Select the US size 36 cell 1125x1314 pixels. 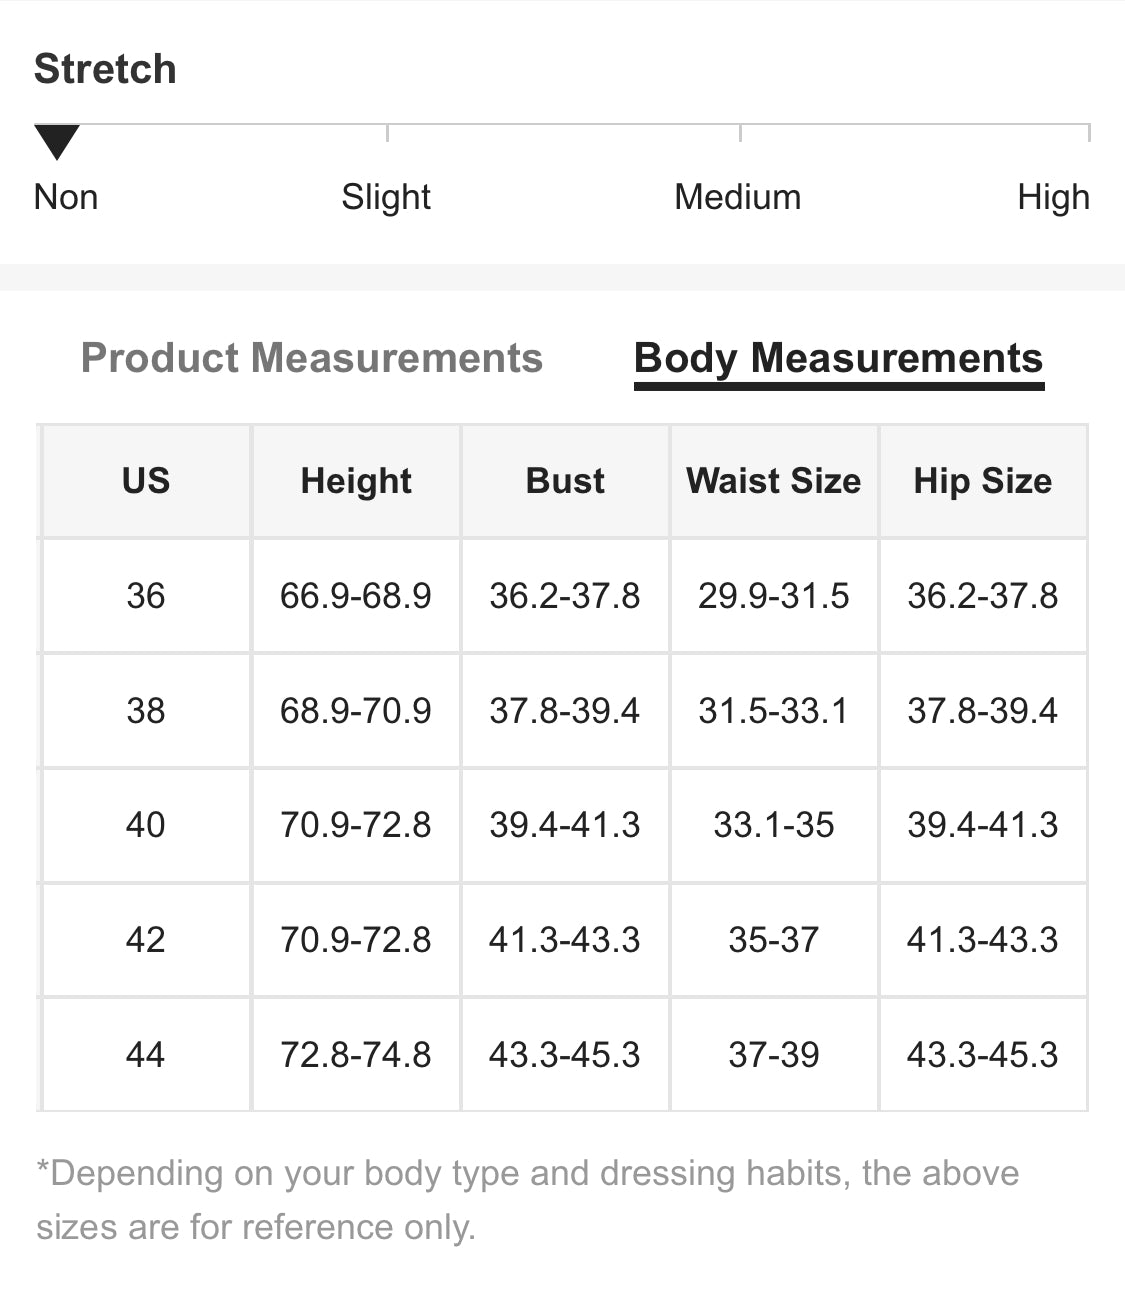click(x=146, y=596)
